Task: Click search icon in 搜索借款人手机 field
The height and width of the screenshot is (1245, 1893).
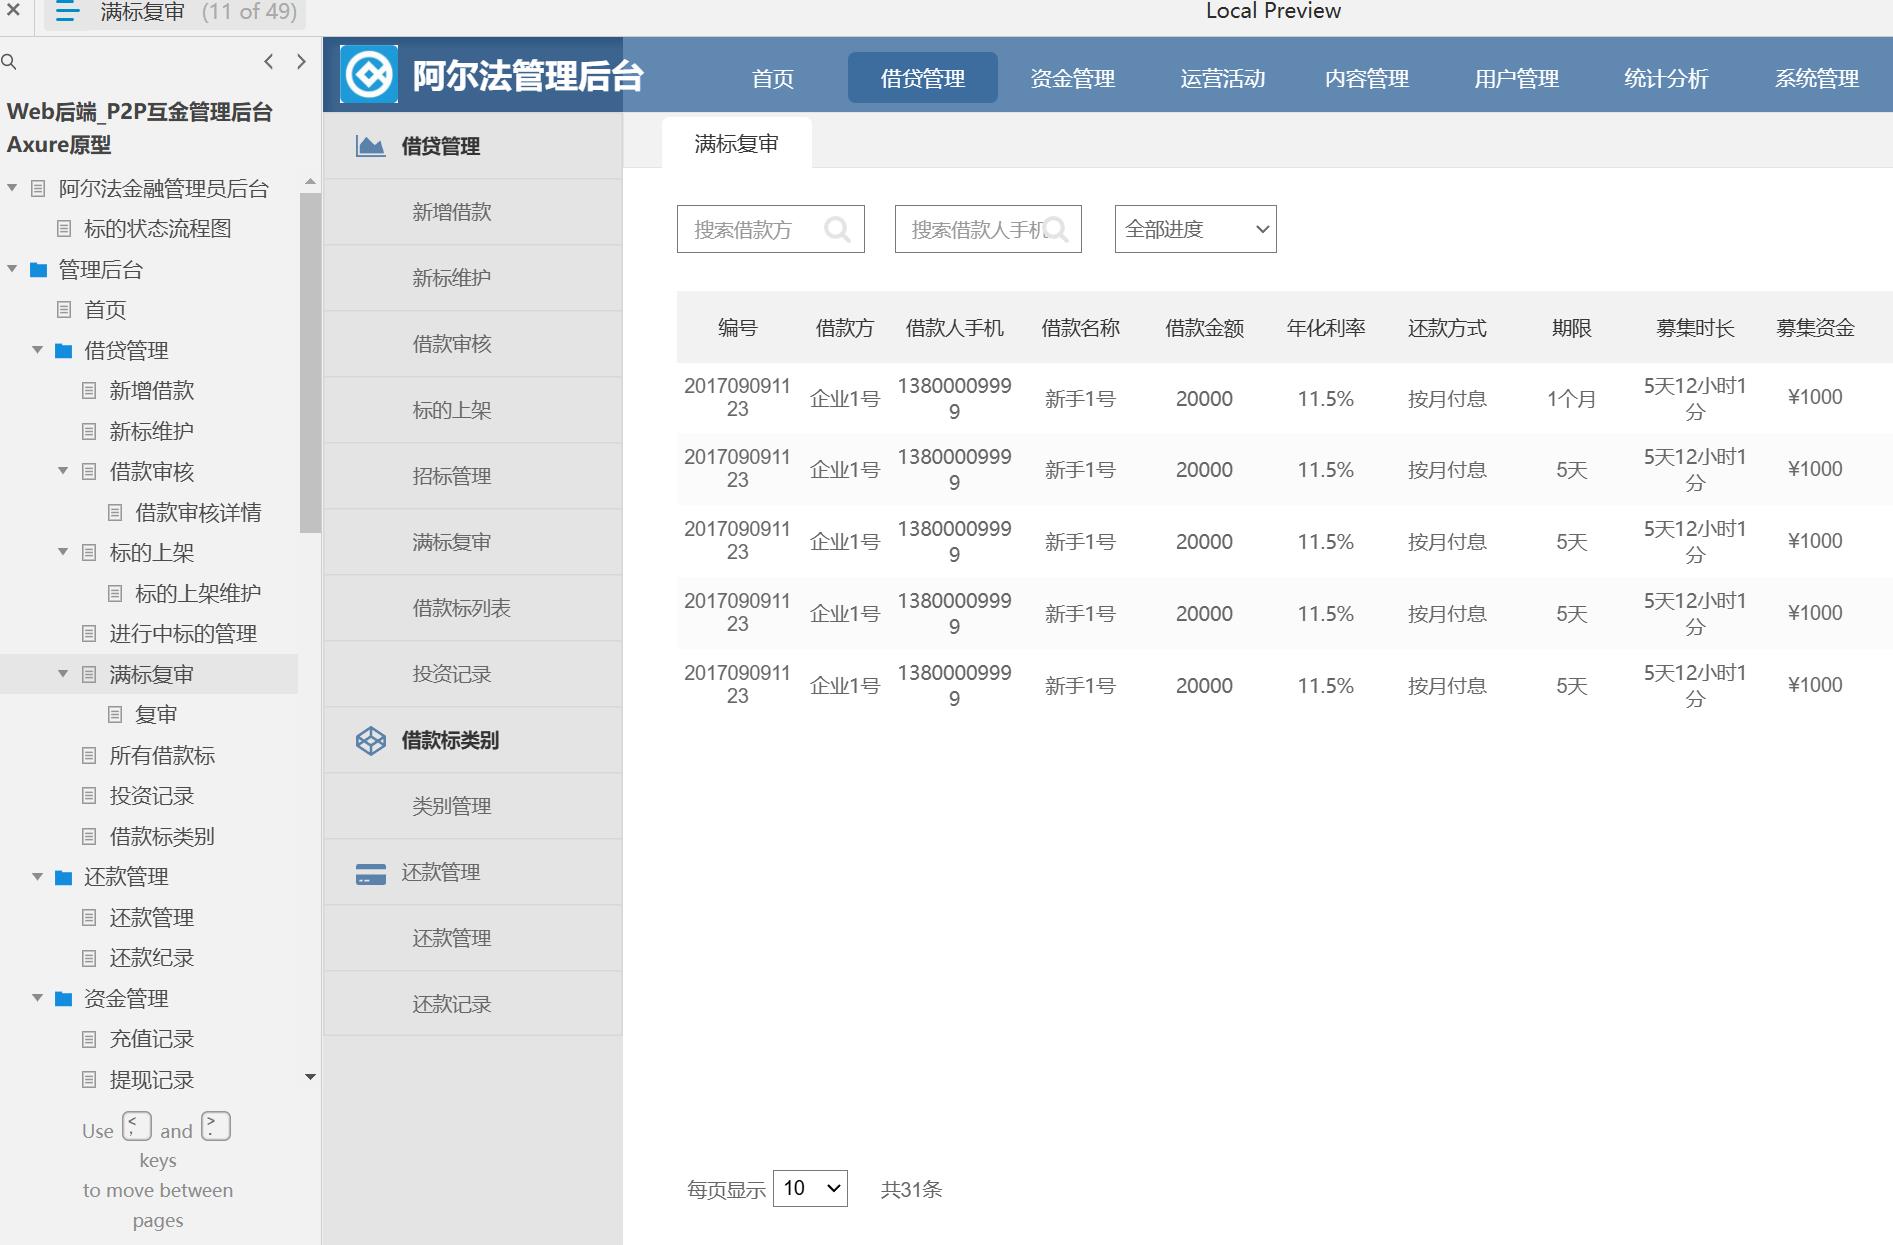Action: [x=1055, y=230]
